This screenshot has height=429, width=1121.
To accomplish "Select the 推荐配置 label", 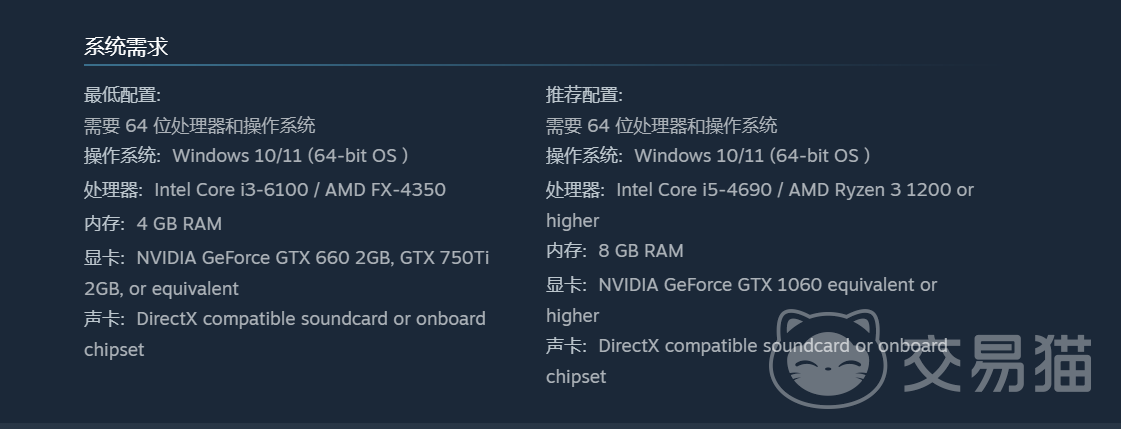I will [x=584, y=95].
